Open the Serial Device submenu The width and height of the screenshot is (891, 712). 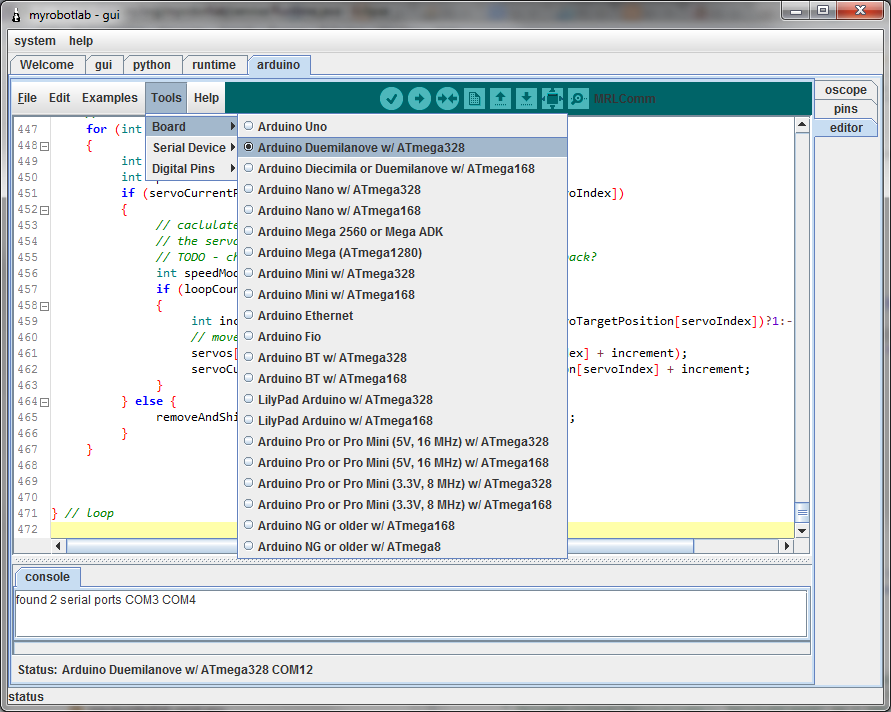(x=192, y=148)
